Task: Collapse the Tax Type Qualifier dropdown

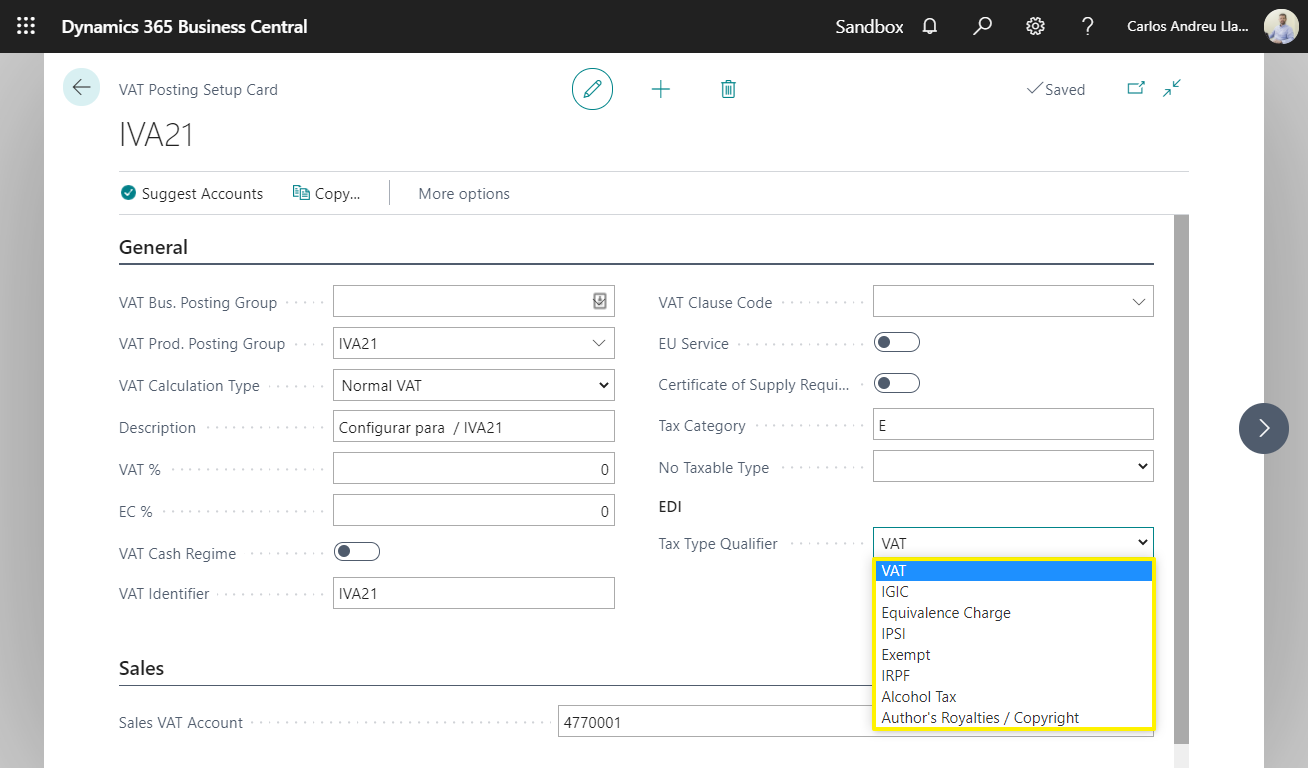Action: click(1013, 543)
